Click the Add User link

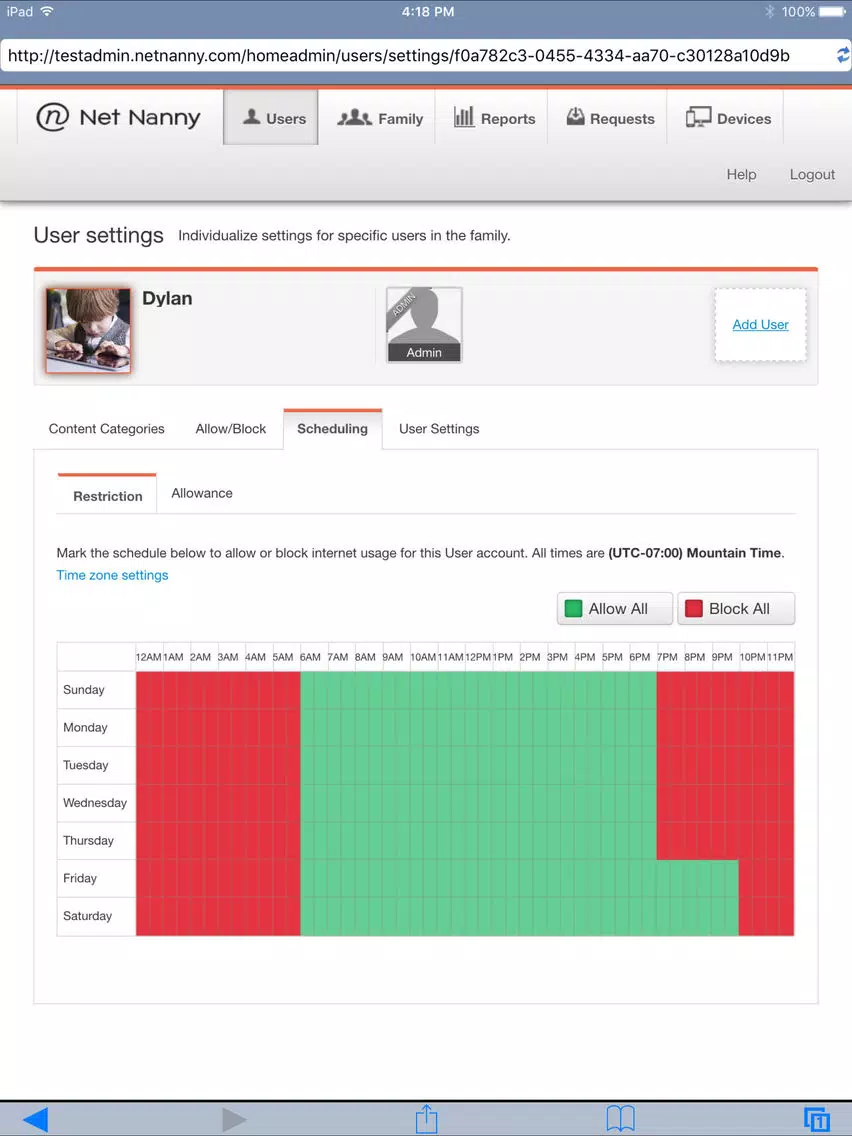click(x=760, y=325)
